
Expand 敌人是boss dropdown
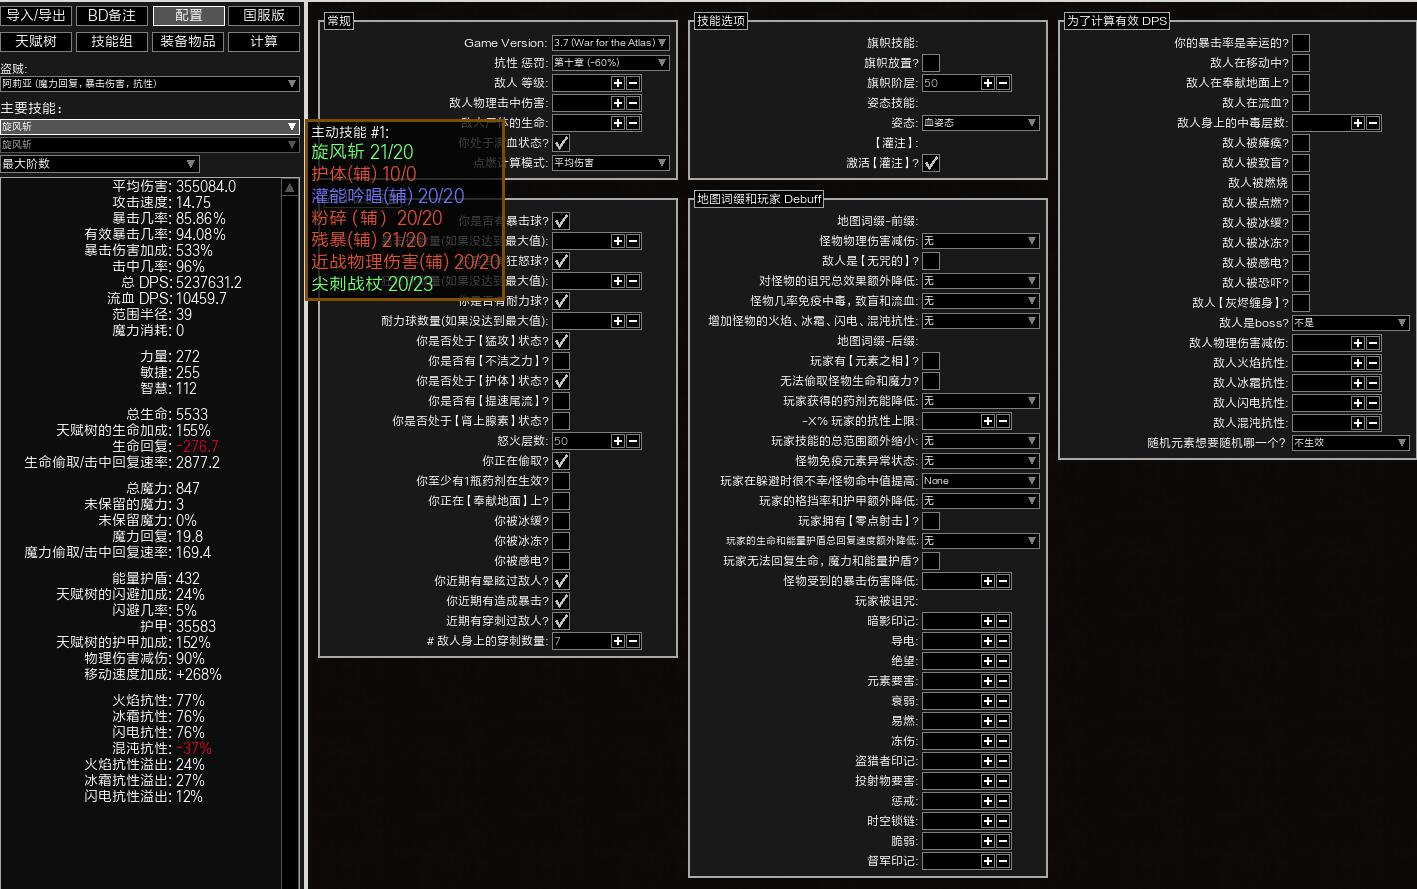click(x=1350, y=323)
